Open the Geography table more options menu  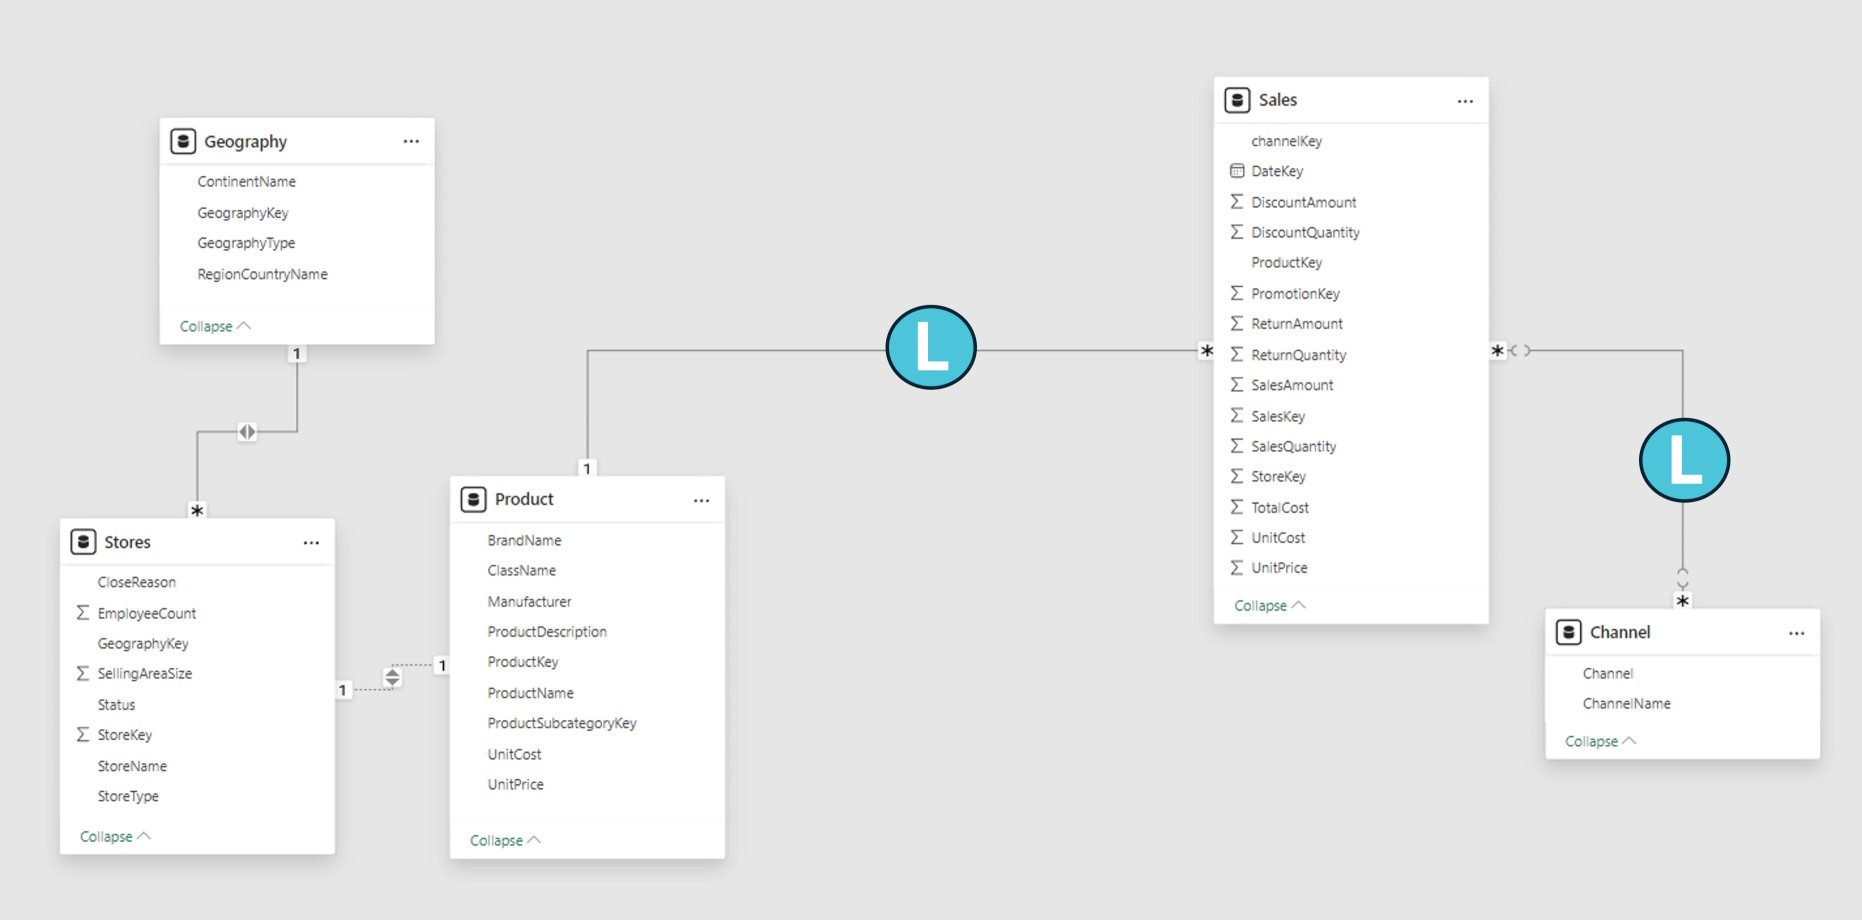tap(411, 141)
